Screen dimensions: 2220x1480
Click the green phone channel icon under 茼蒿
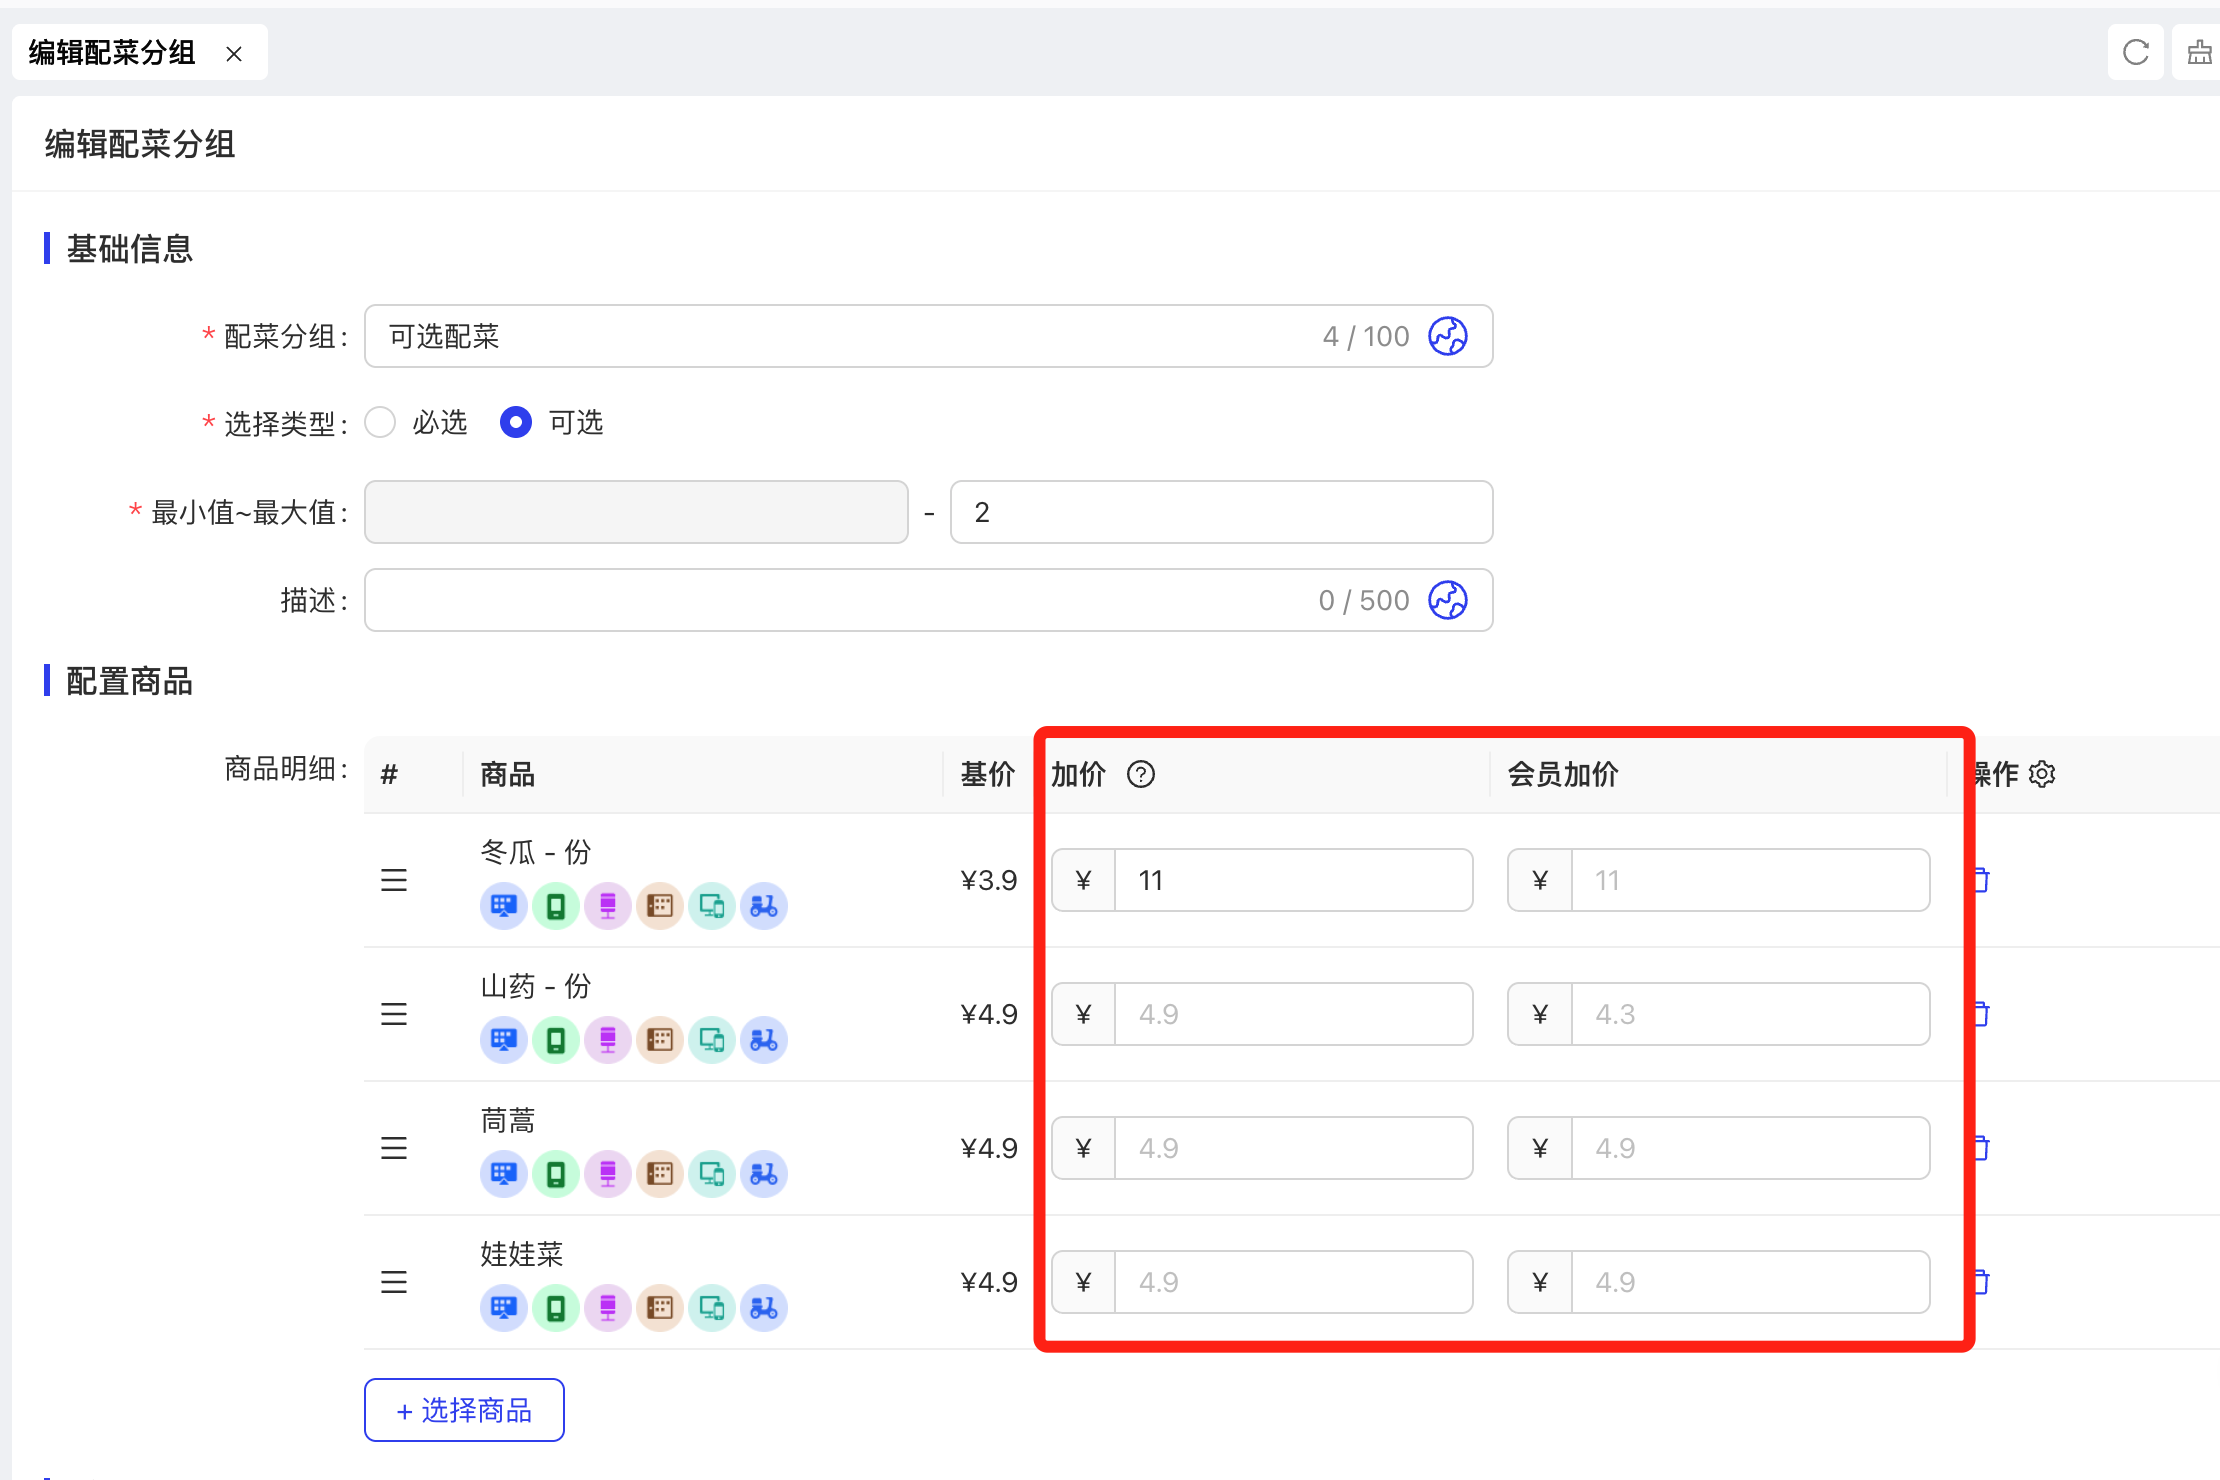tap(556, 1173)
